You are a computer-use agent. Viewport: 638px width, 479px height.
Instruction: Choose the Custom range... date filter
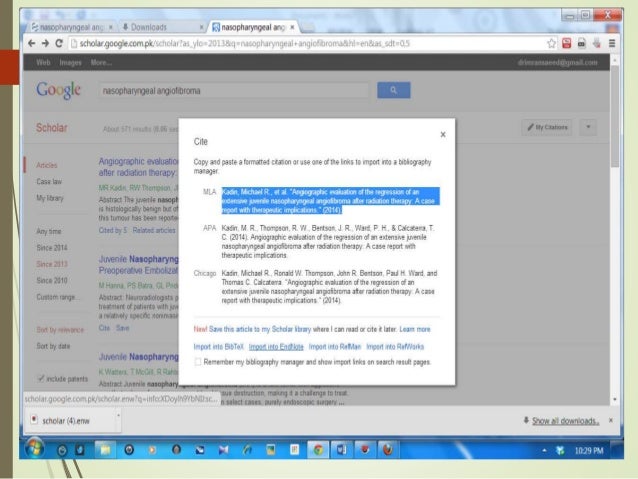(x=58, y=297)
